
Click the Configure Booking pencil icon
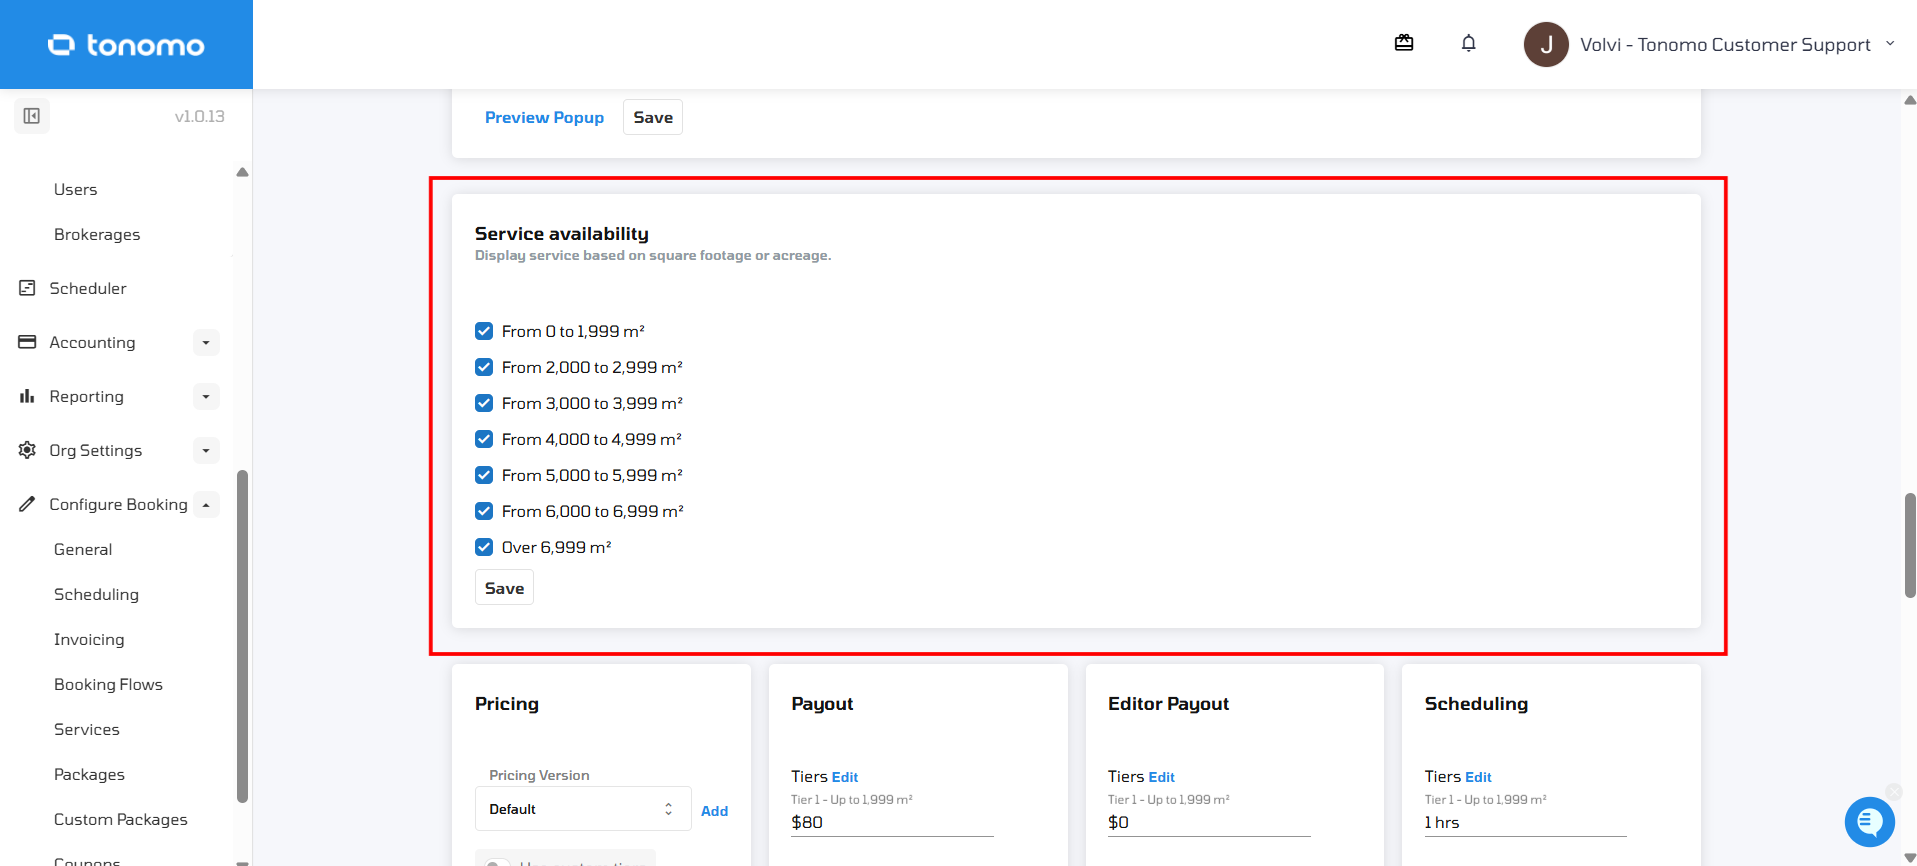[27, 504]
